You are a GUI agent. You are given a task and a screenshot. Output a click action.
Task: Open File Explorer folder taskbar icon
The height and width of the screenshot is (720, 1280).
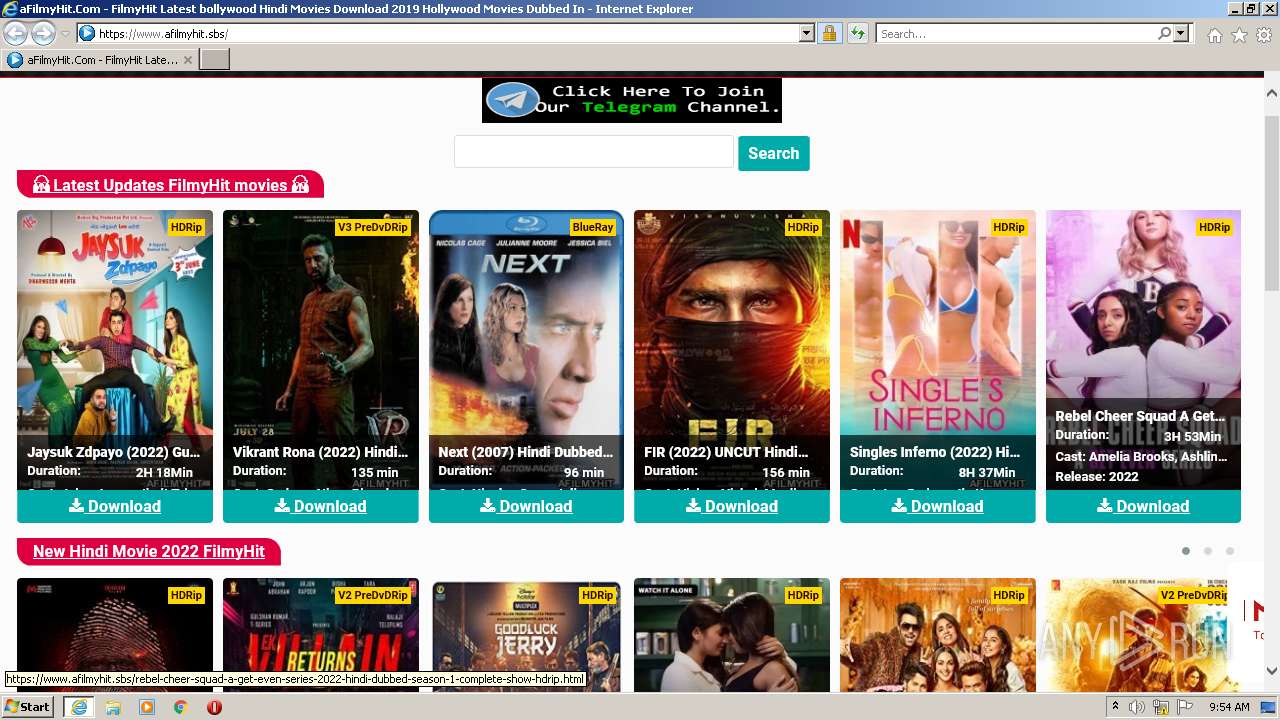pos(113,707)
